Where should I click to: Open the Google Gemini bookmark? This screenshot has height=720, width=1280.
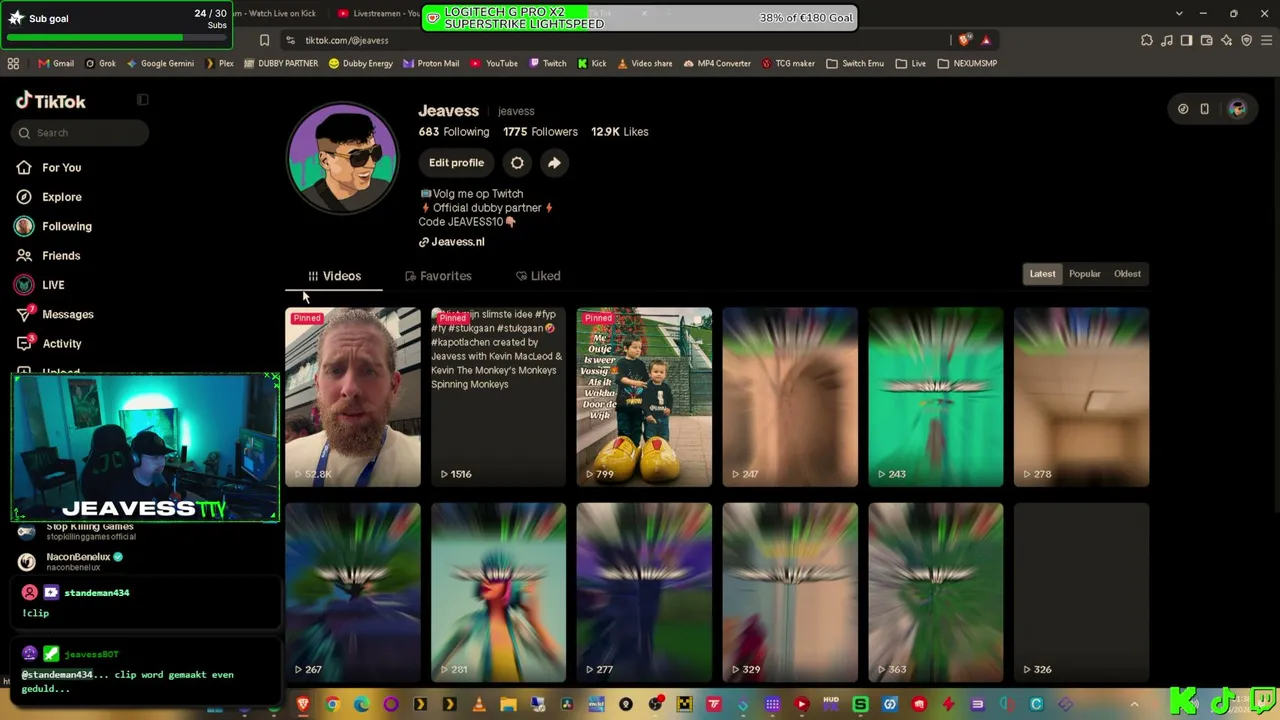(159, 63)
